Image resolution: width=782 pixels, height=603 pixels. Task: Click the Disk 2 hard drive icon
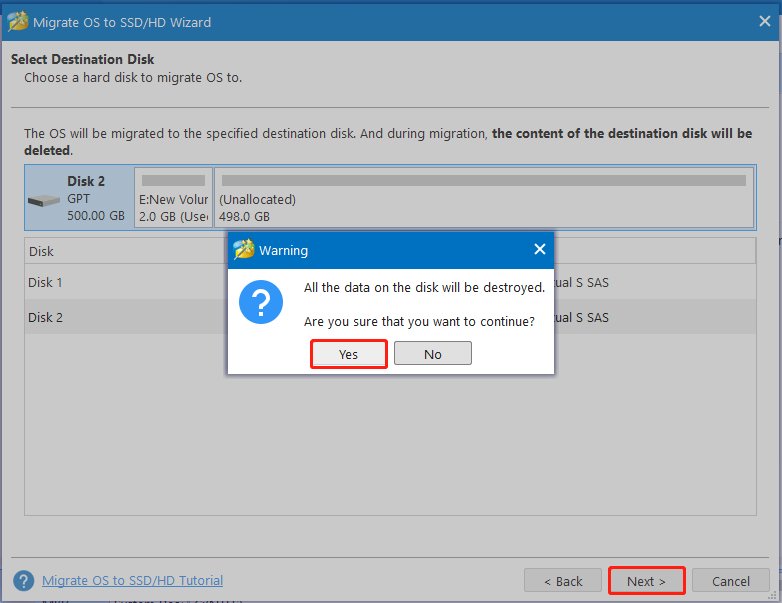click(44, 201)
